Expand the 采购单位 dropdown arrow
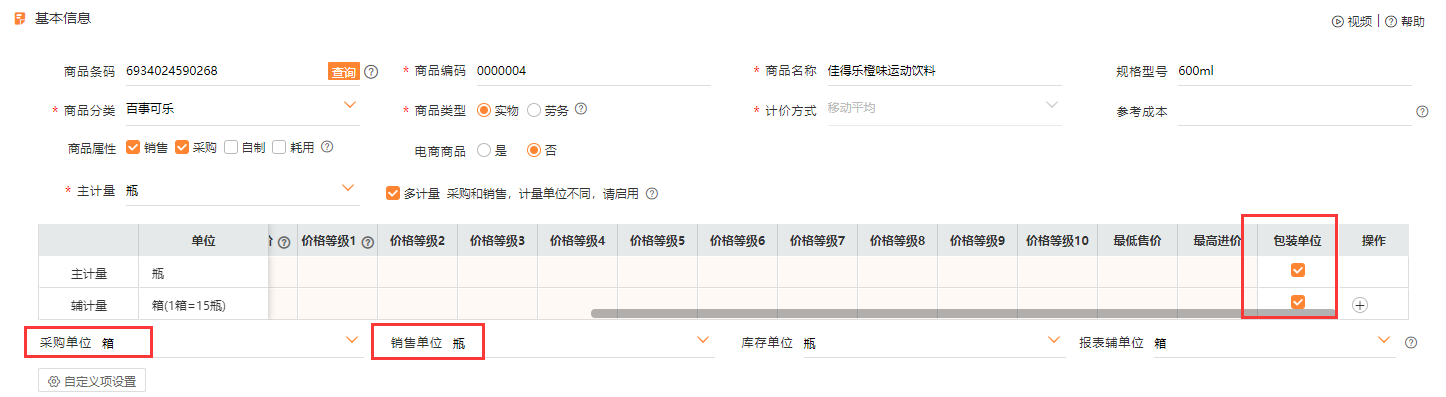 pyautogui.click(x=351, y=340)
